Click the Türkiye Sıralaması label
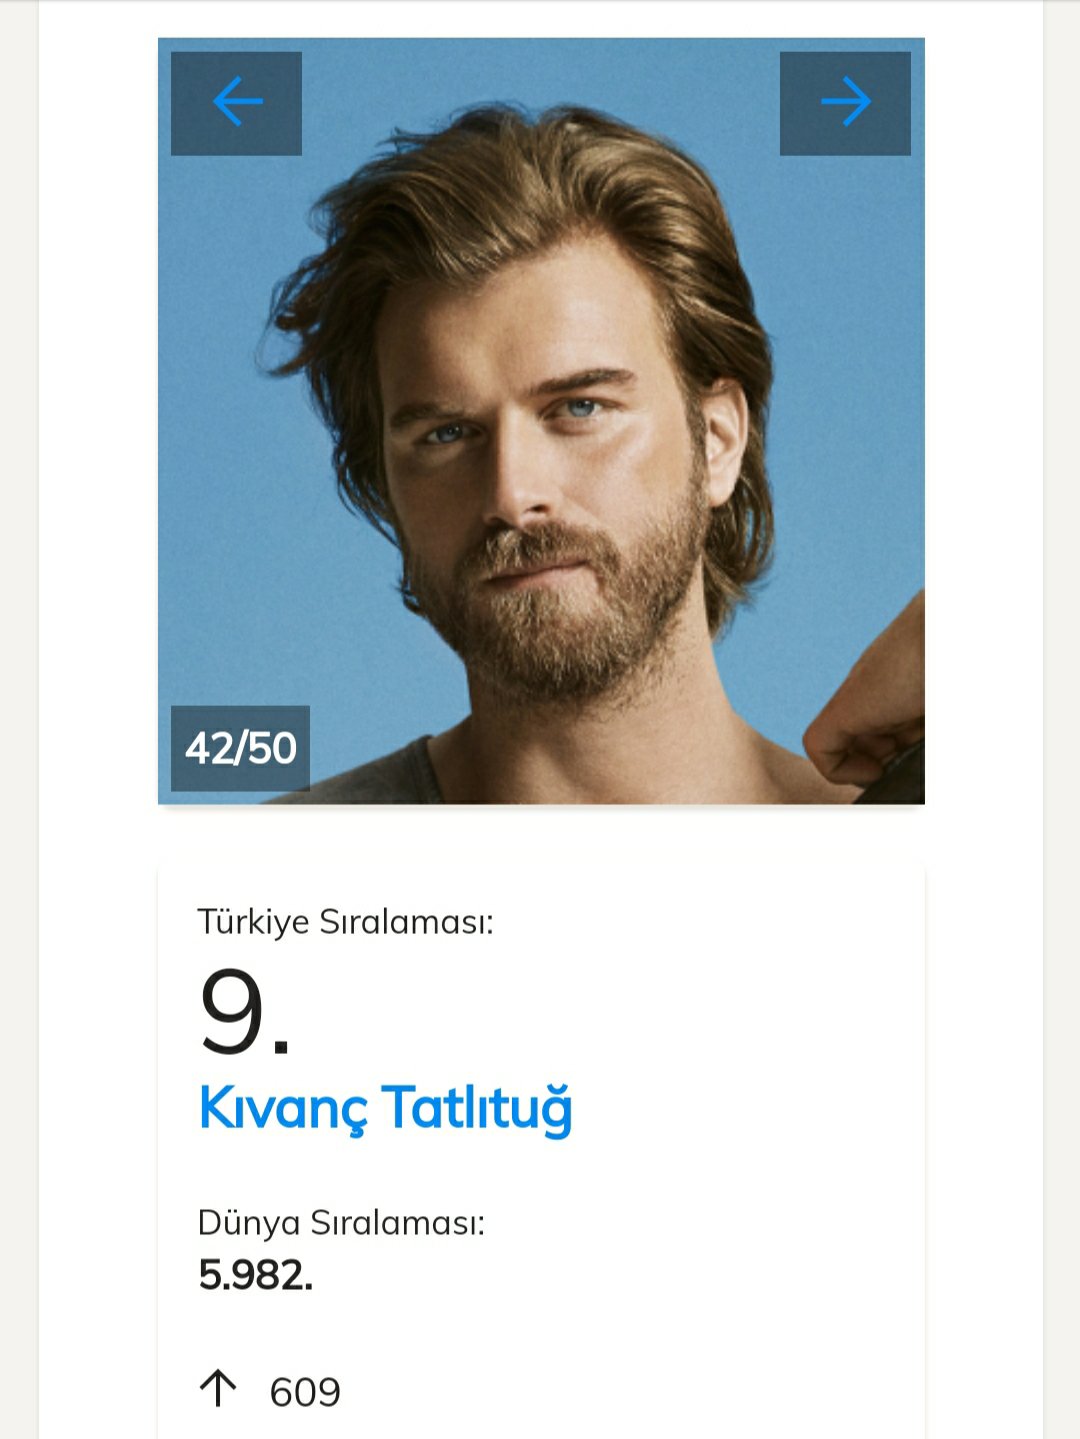The height and width of the screenshot is (1439, 1080). coord(345,921)
